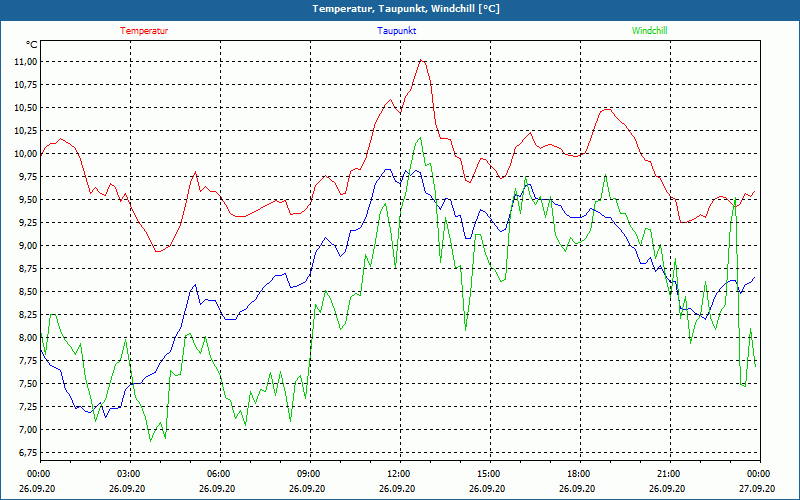Click the 7,00 y-axis value

tap(28, 429)
